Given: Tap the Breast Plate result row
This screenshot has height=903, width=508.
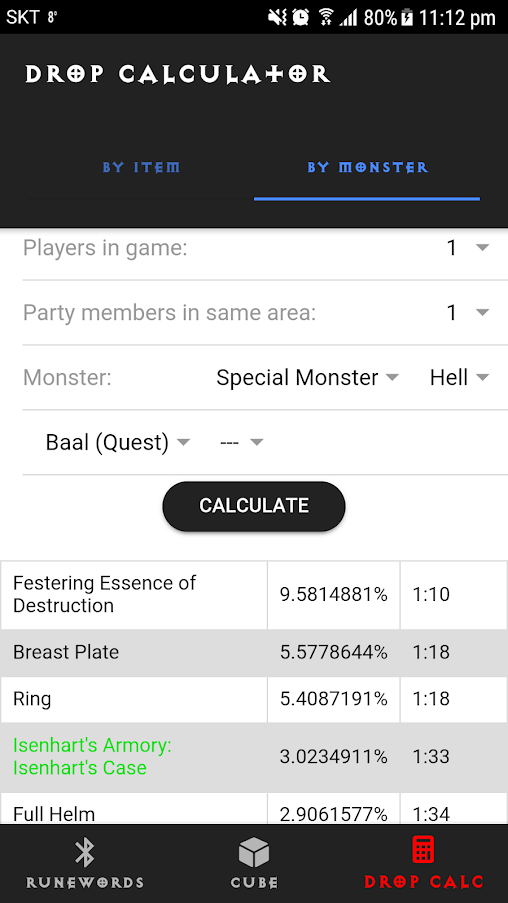Looking at the screenshot, I should tap(254, 652).
